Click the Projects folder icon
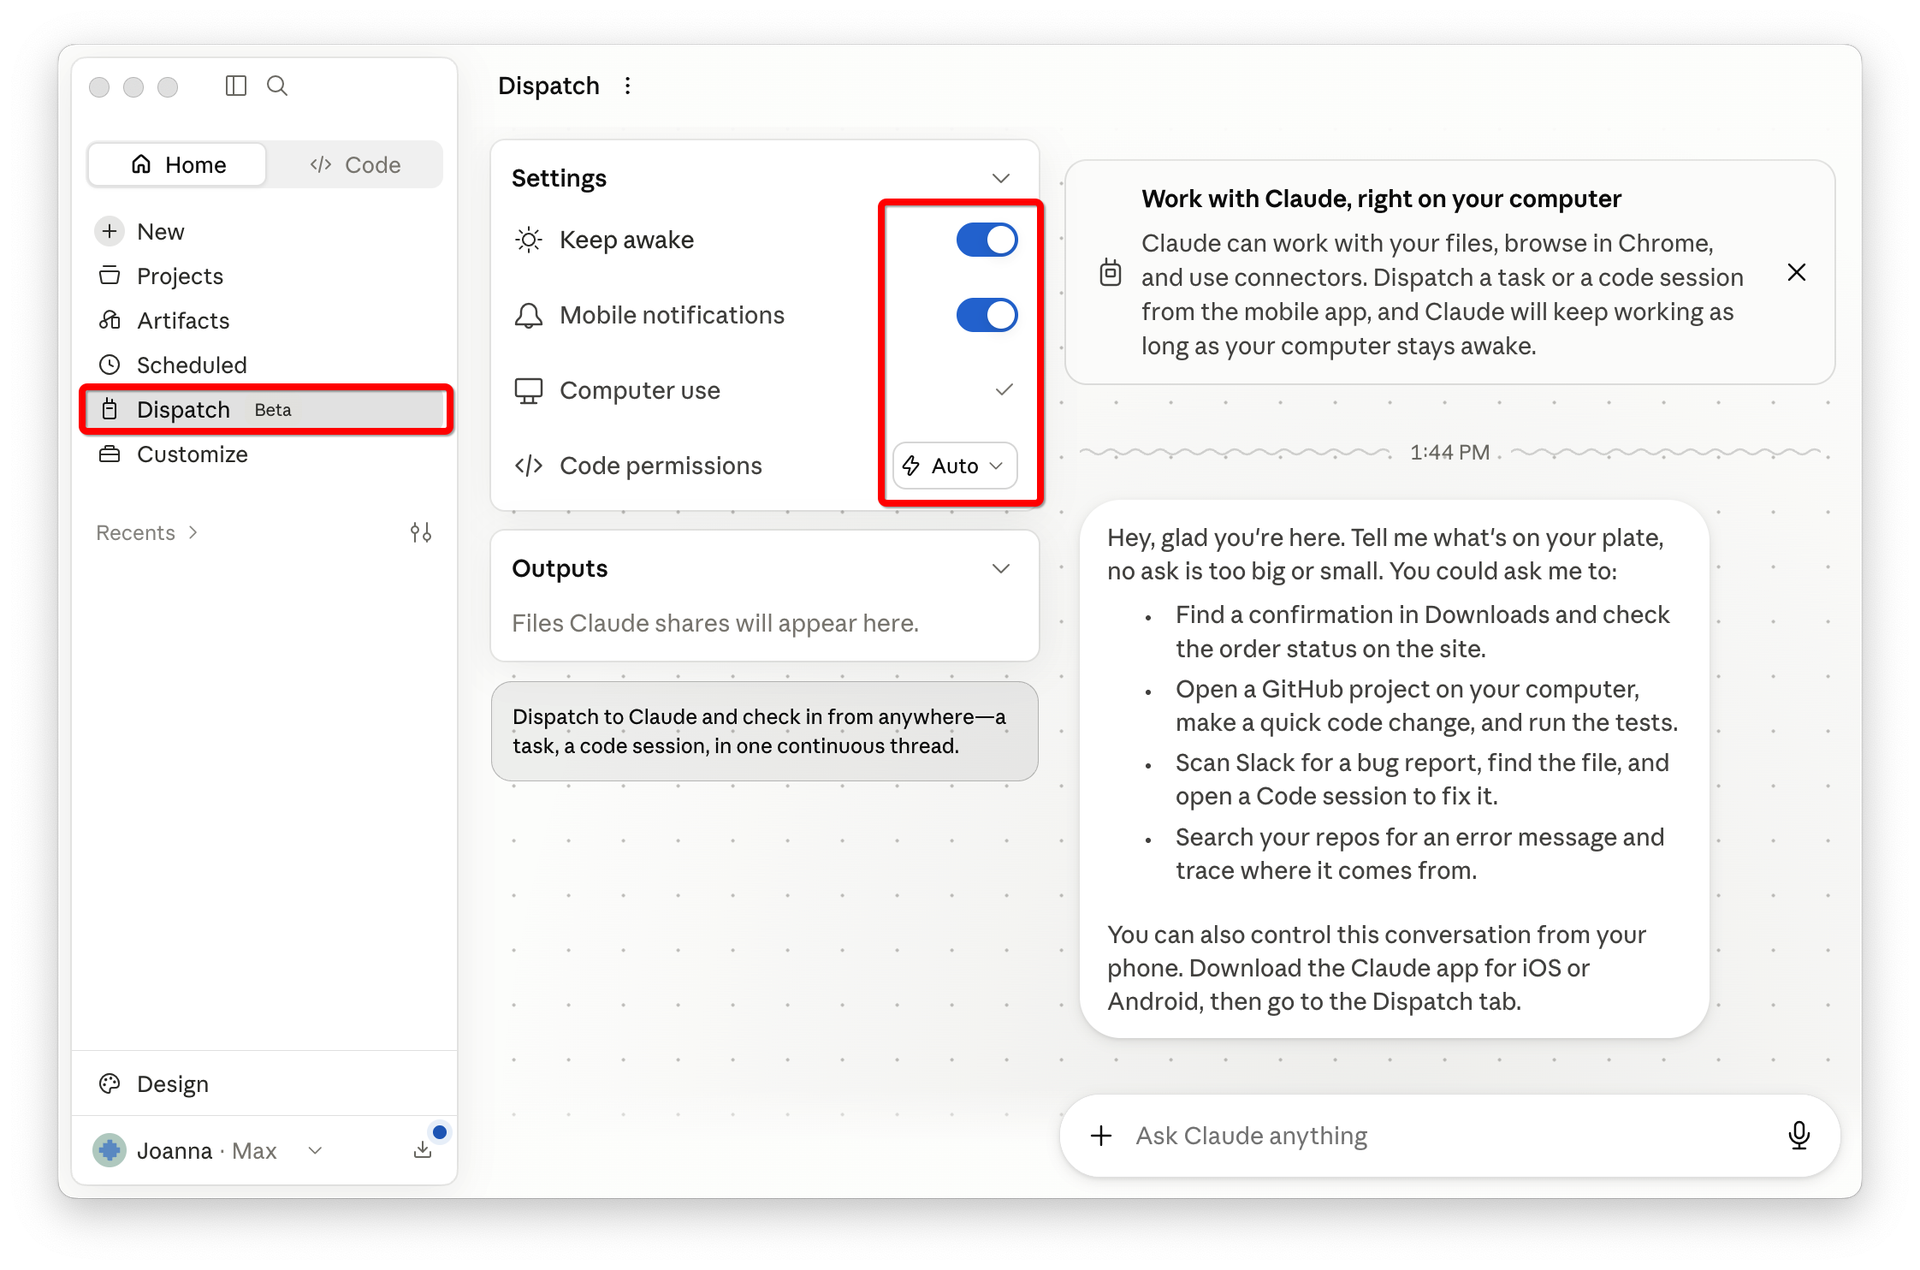Viewport: 1920px width, 1270px height. click(110, 276)
